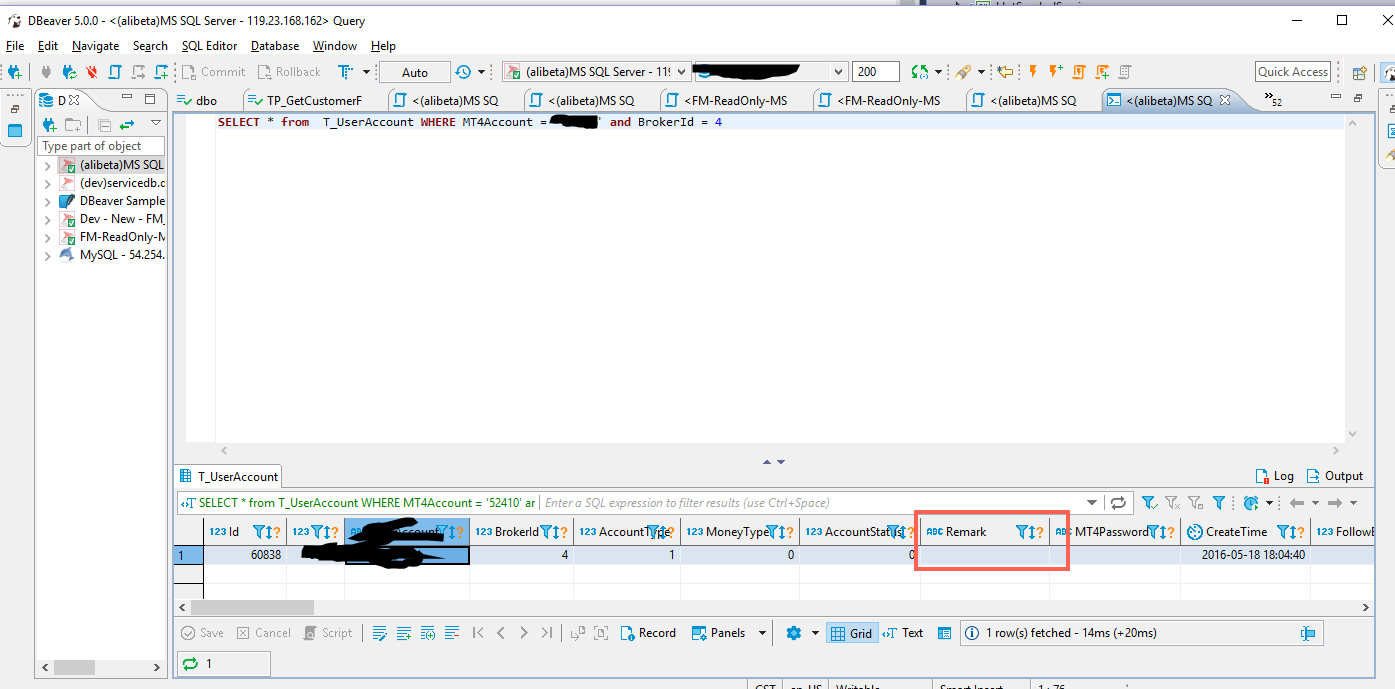Toggle Record view mode

tap(648, 633)
